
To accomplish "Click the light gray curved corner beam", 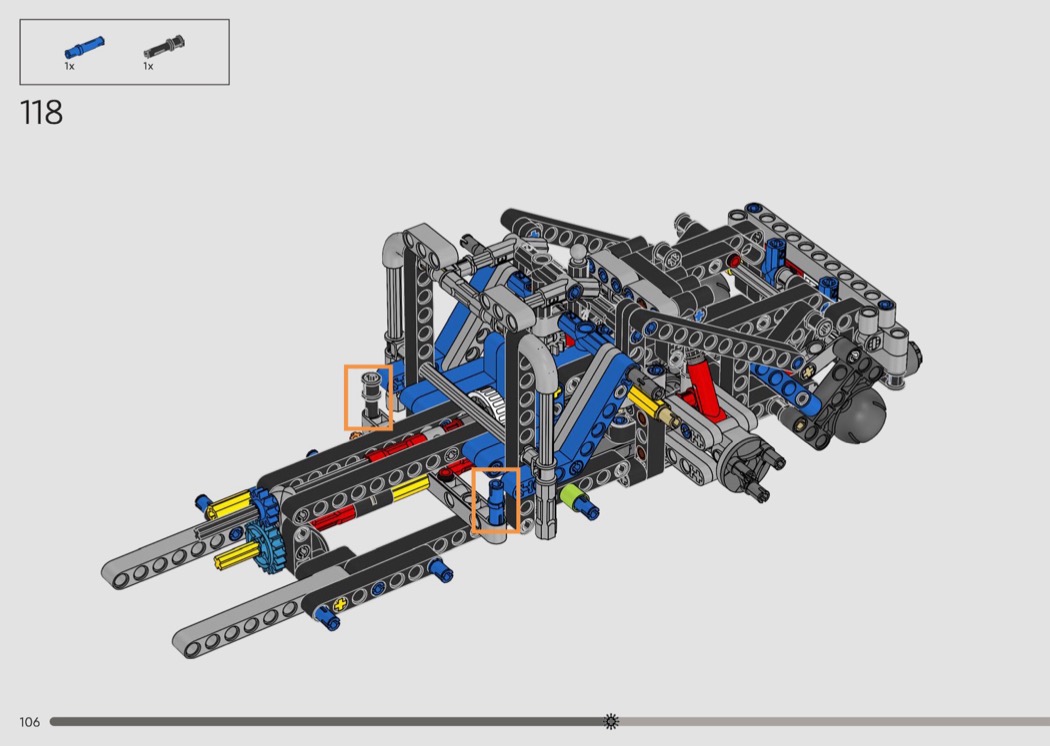I will (401, 247).
